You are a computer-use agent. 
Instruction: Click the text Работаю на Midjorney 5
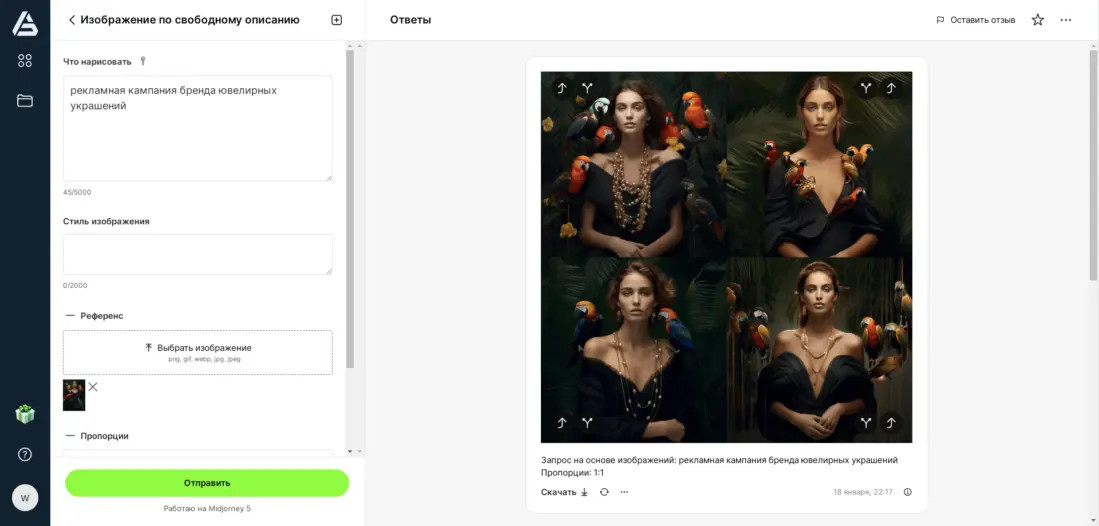click(207, 508)
